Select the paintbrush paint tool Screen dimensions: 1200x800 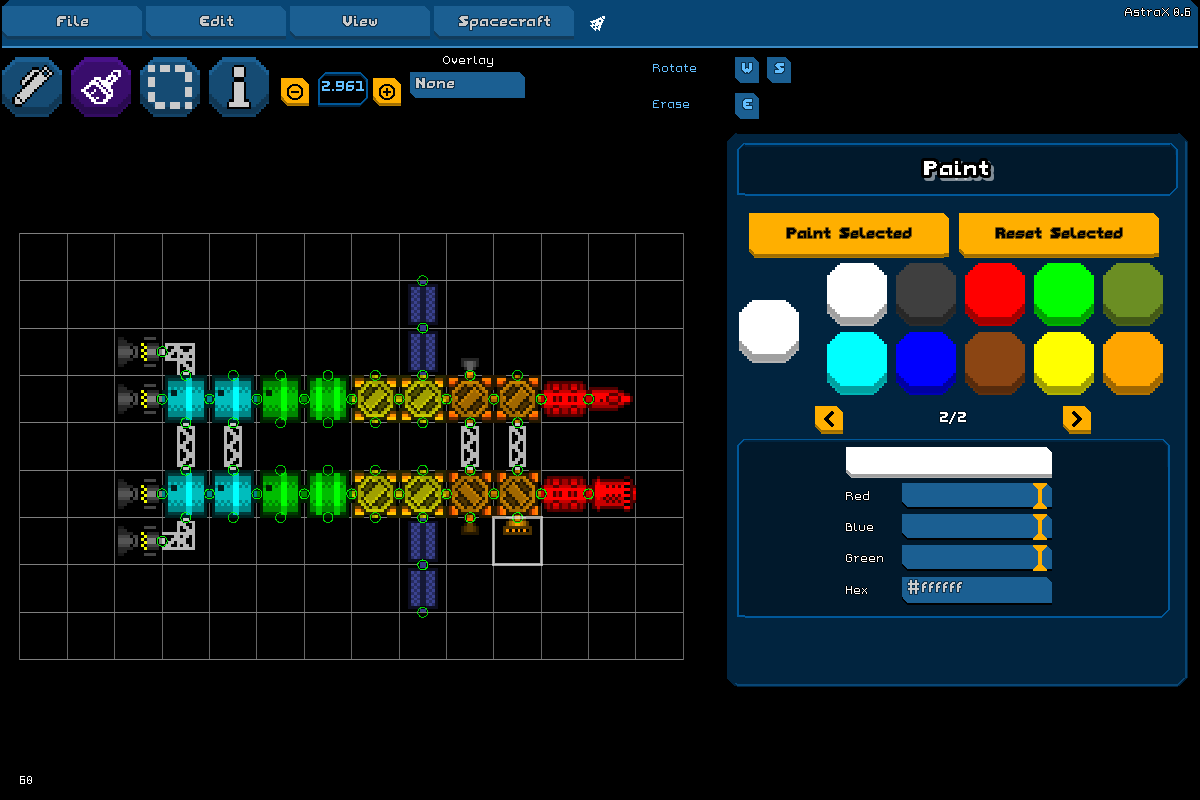point(101,87)
